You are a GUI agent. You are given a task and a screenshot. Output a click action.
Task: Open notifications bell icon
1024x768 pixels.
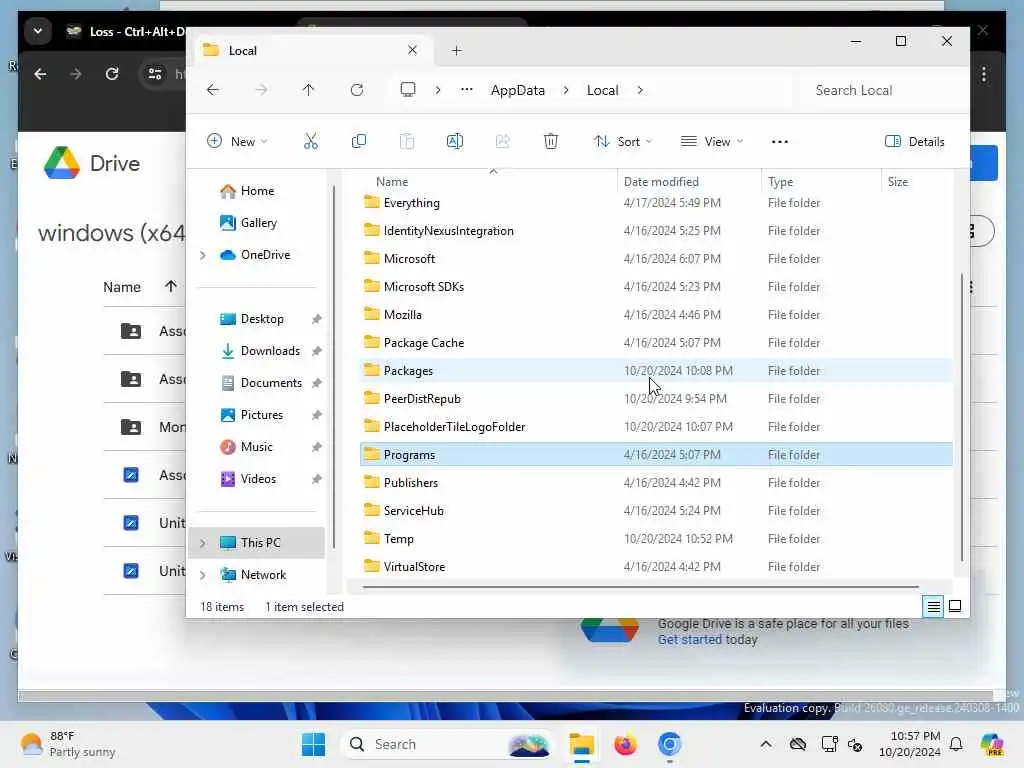pos(956,744)
